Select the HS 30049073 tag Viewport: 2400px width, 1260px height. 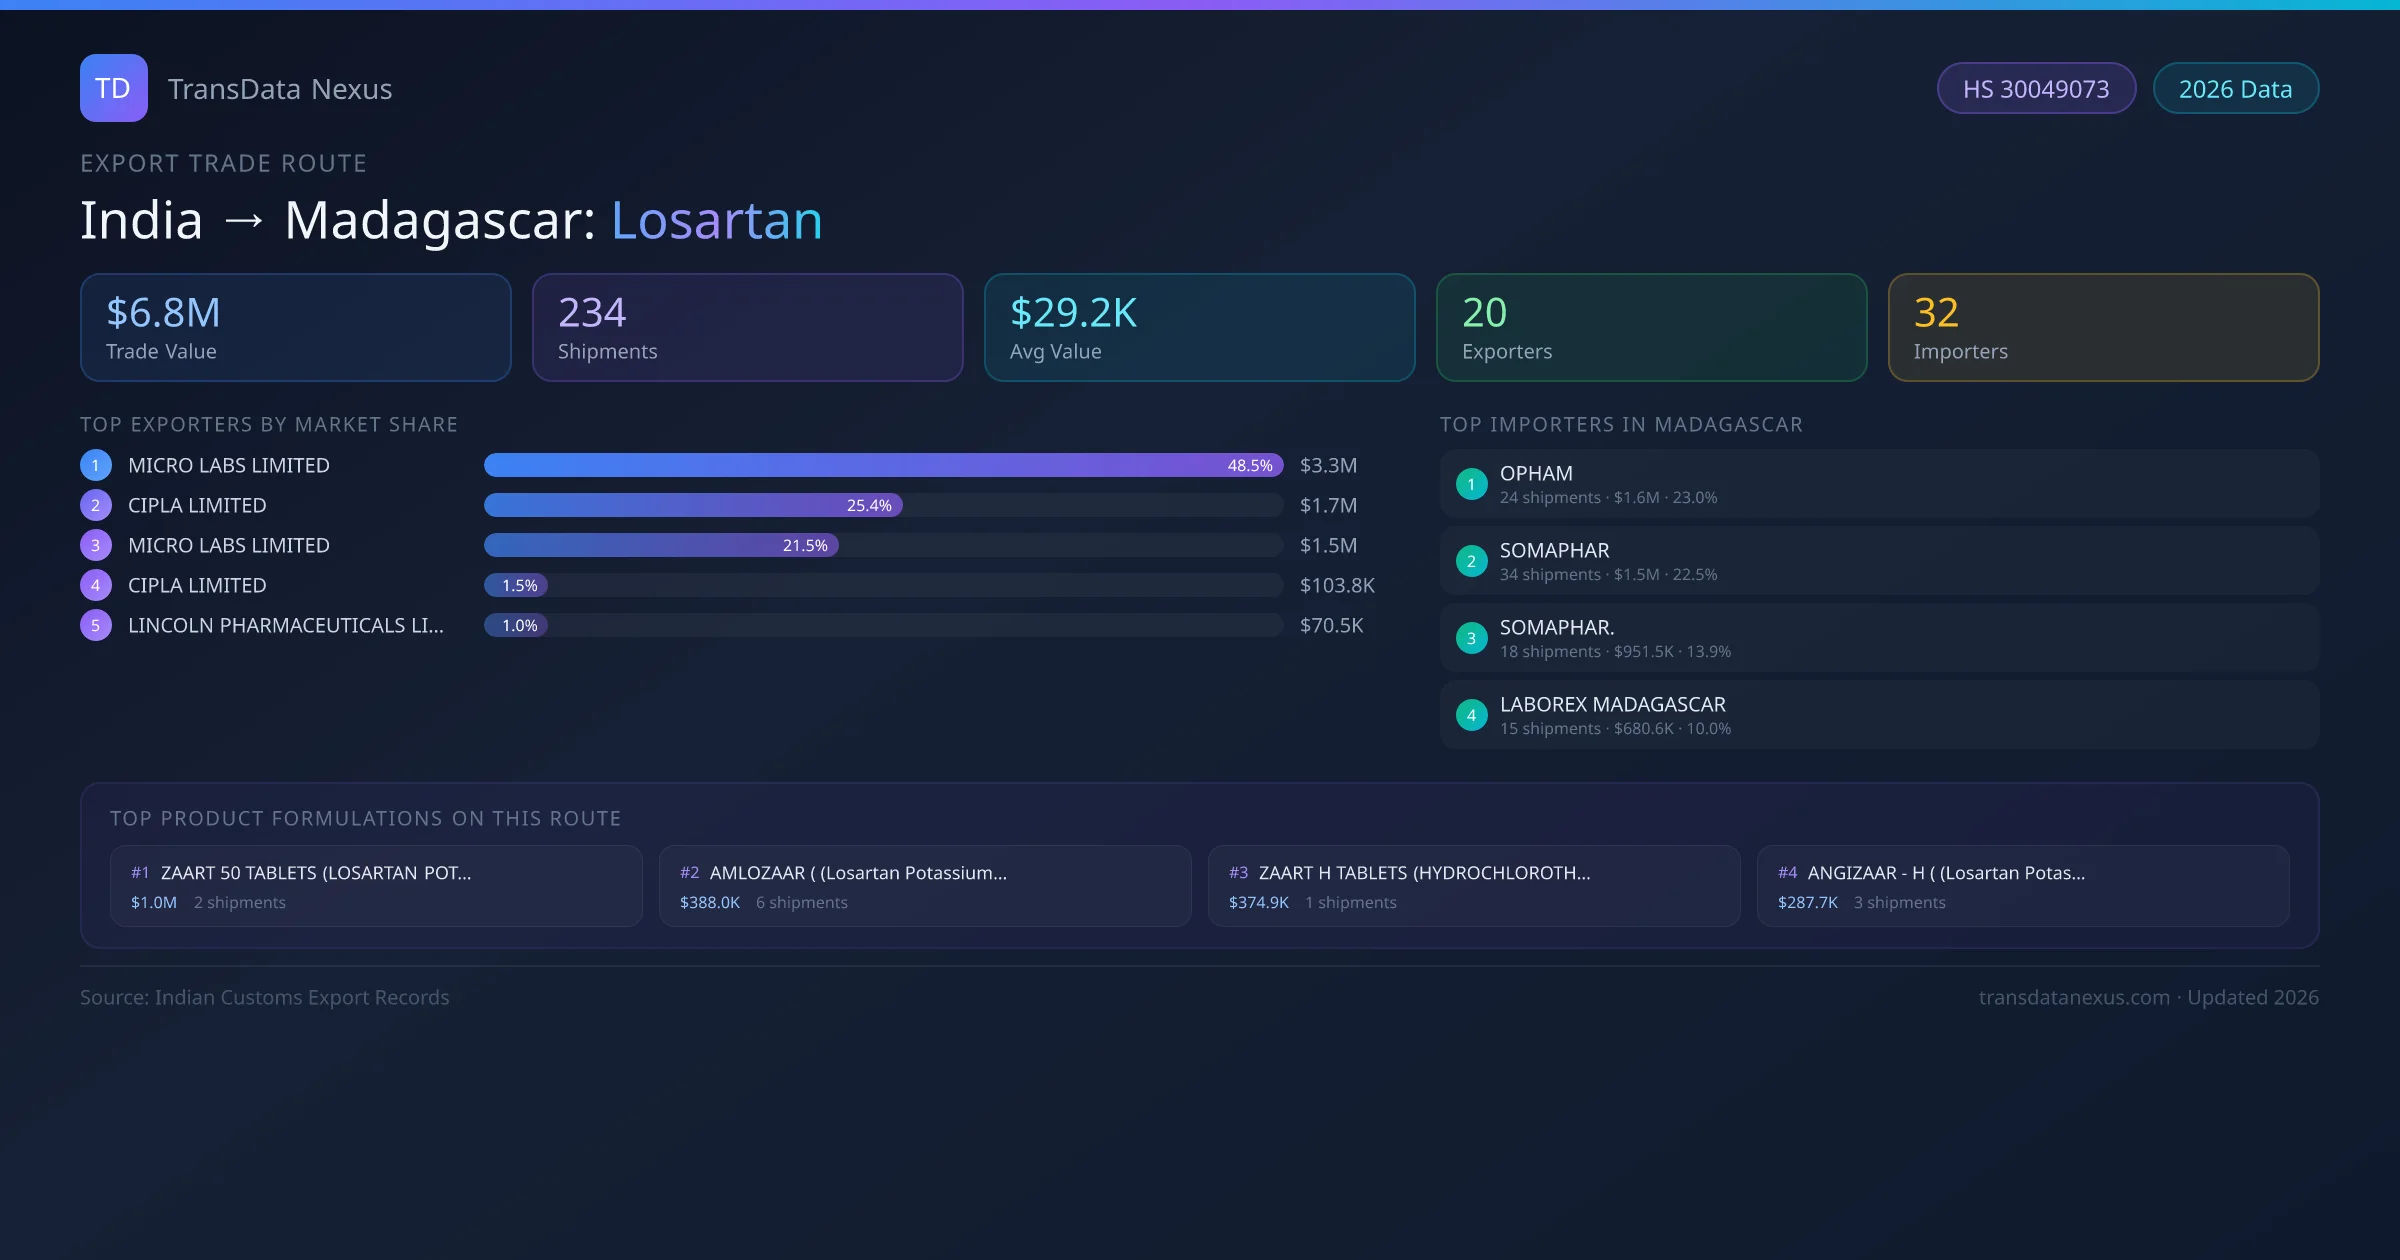pos(2035,89)
